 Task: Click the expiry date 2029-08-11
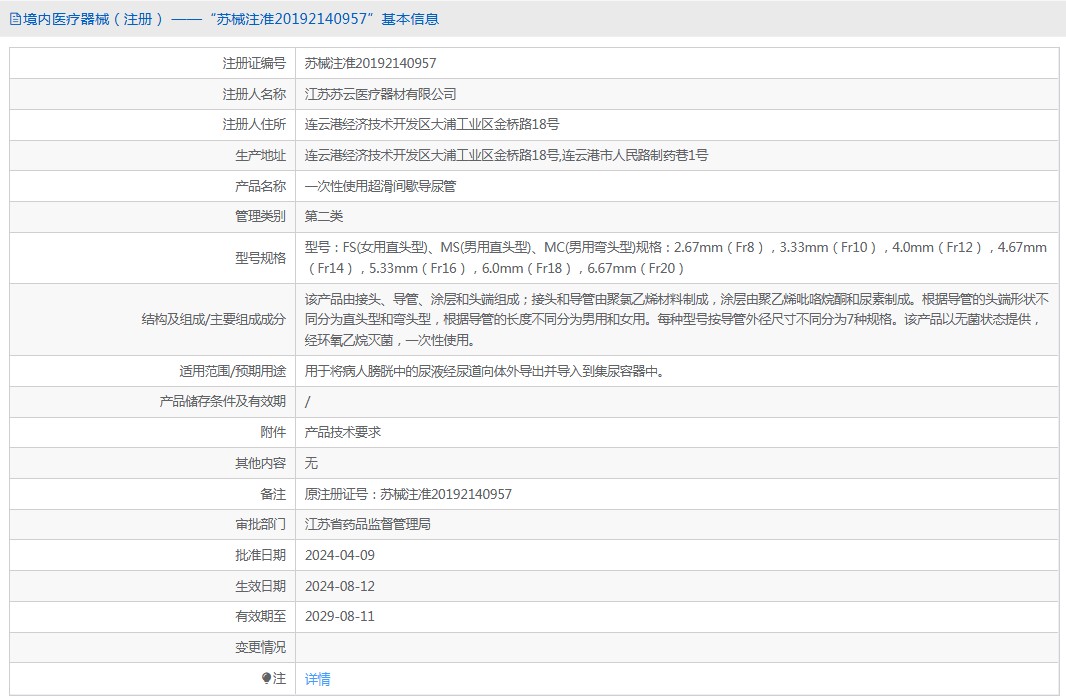(x=339, y=616)
